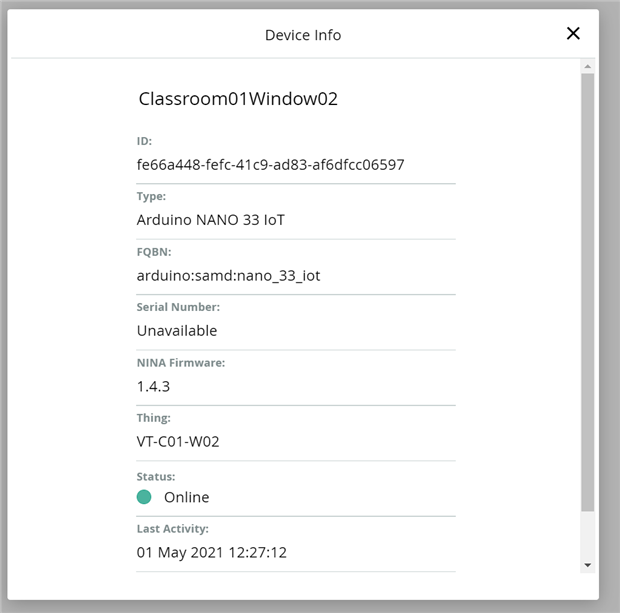Click the green Online status indicator

click(144, 497)
